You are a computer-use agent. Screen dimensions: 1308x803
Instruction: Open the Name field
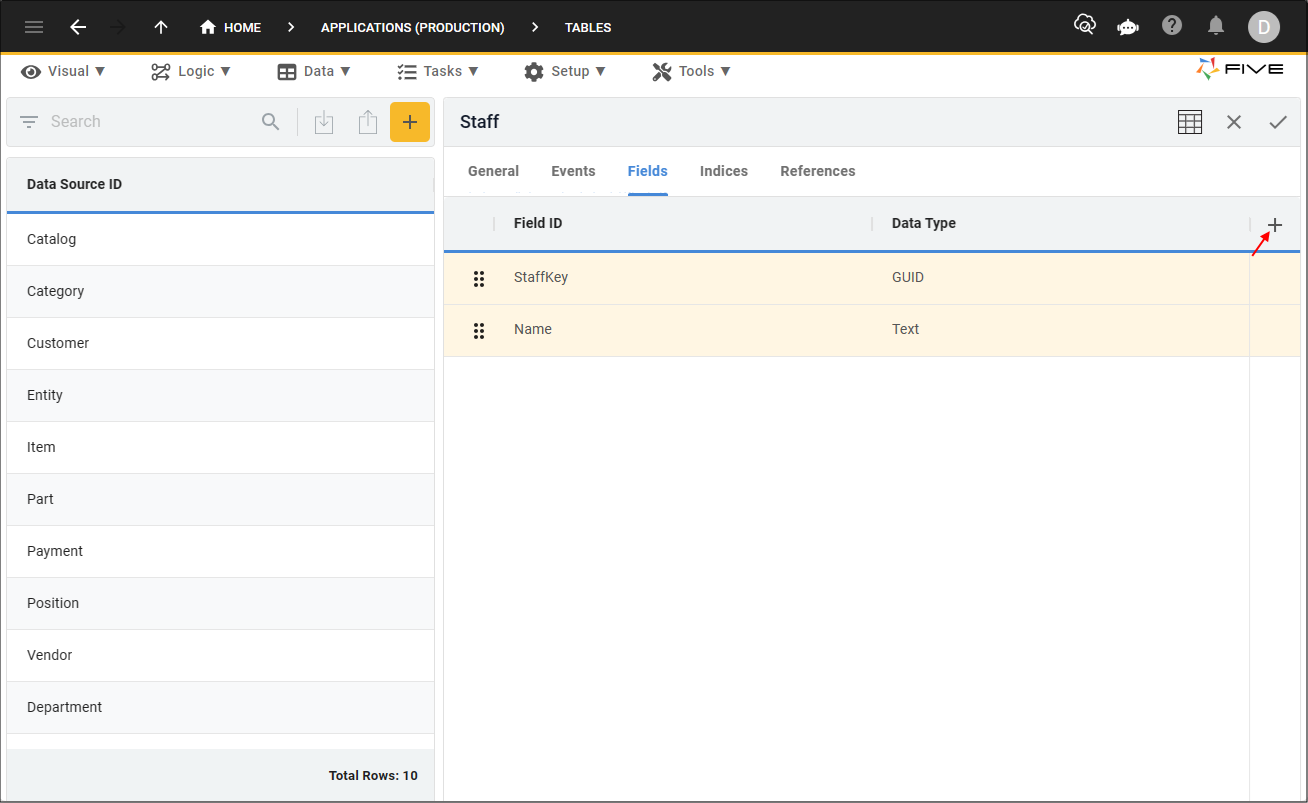(533, 329)
